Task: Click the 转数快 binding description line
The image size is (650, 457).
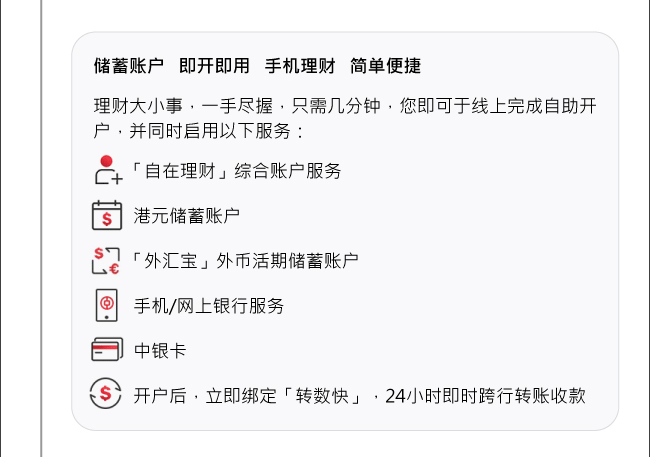Action: coord(359,396)
